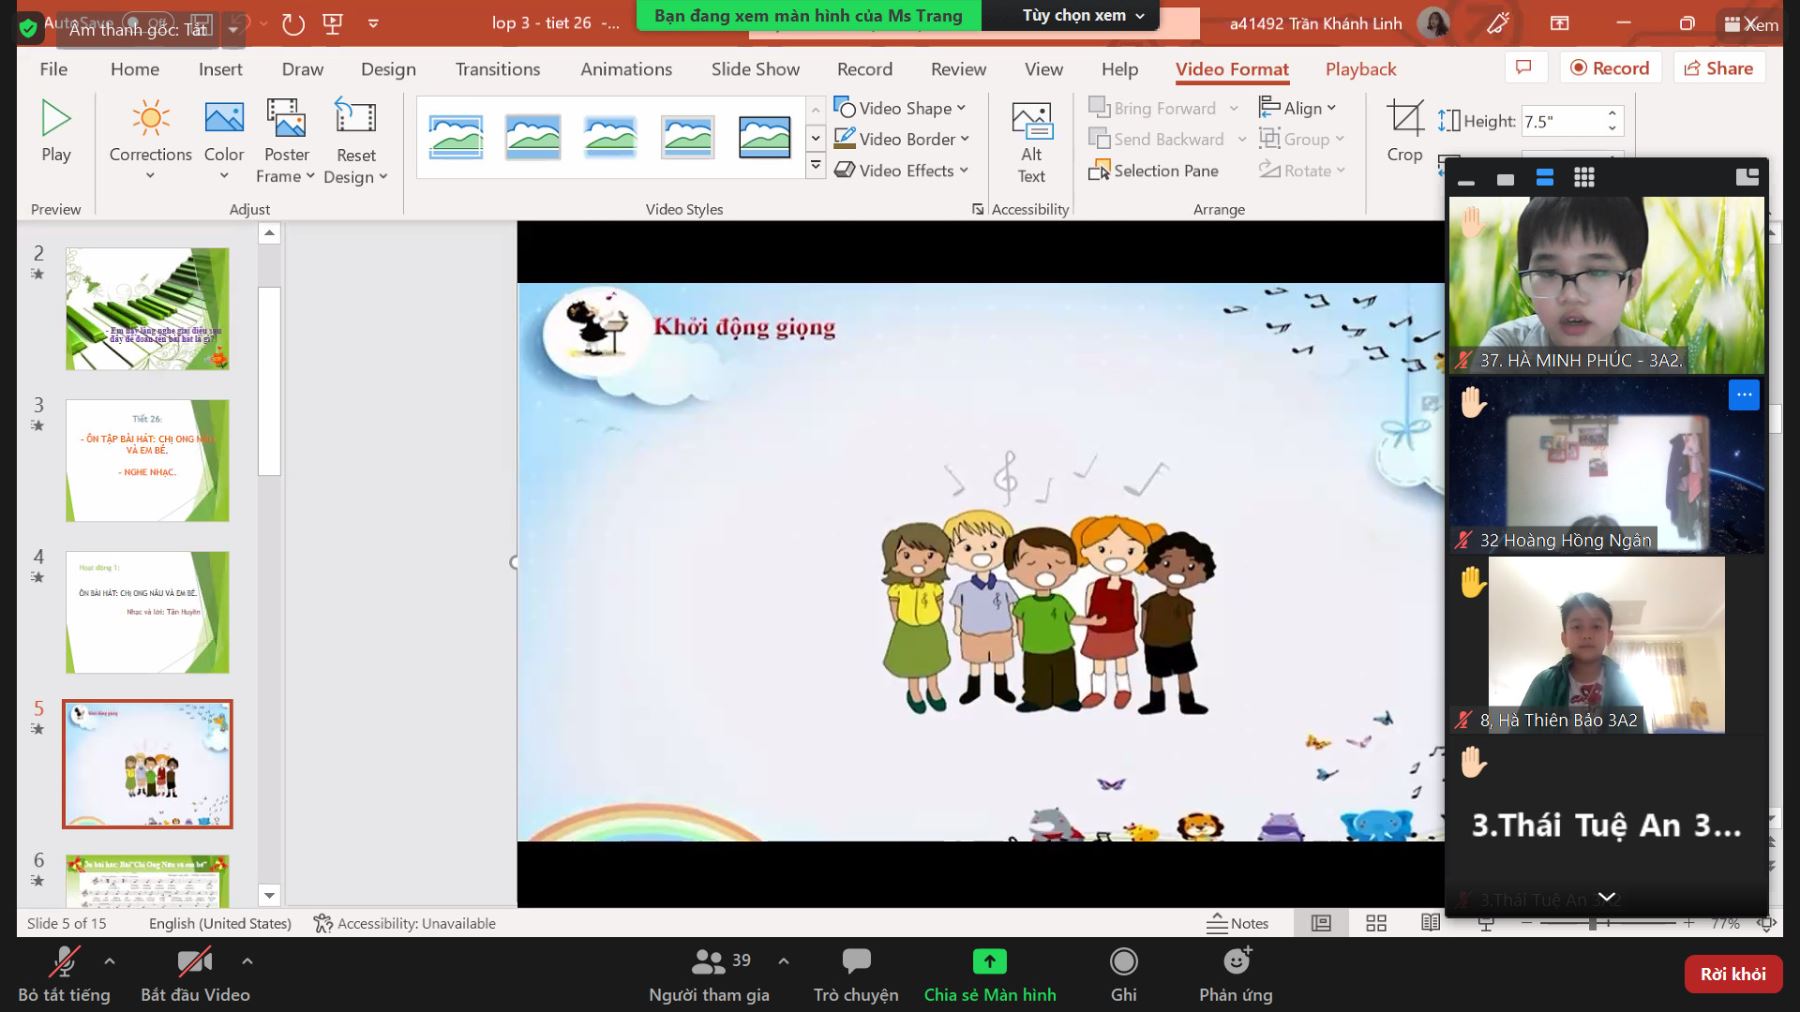Select the Crop tool
1800x1012 pixels.
point(1404,119)
